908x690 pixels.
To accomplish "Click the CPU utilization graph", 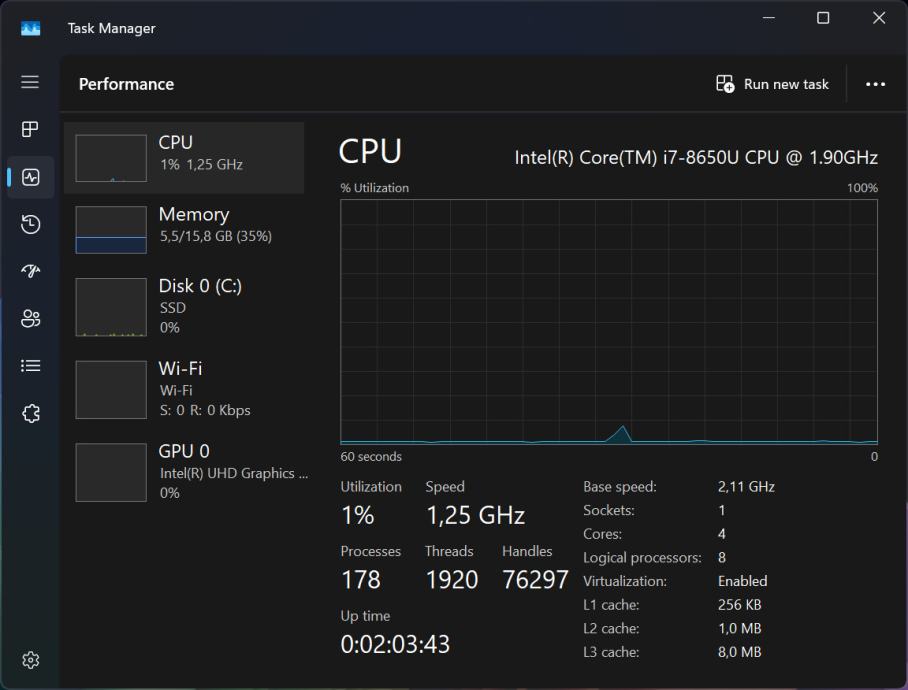I will click(x=608, y=321).
